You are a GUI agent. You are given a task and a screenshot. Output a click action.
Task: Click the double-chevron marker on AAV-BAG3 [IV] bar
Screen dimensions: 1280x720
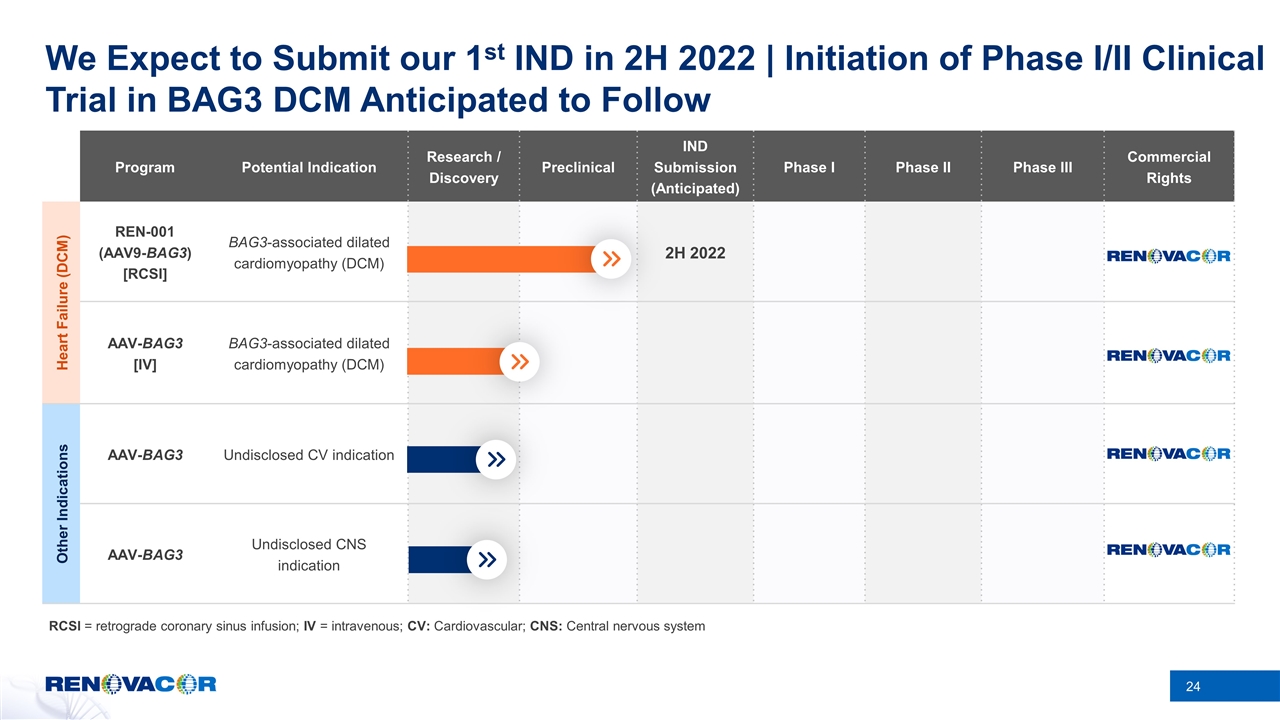[519, 361]
